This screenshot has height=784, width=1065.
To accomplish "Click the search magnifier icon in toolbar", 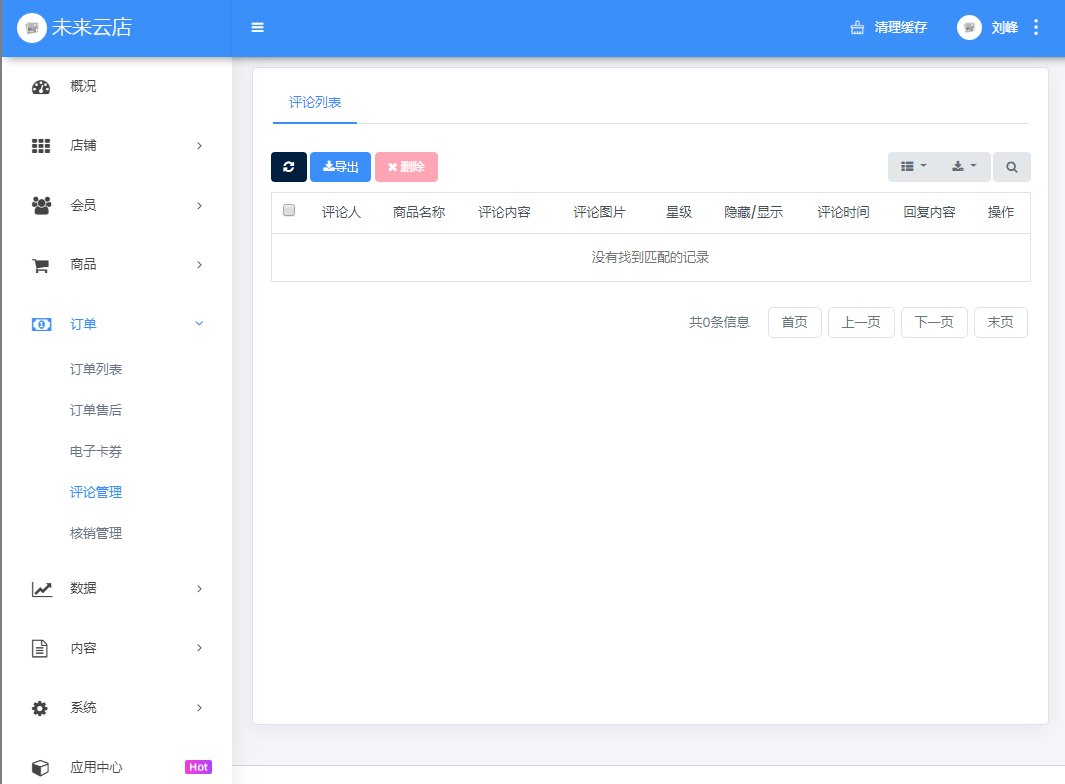I will [1011, 167].
